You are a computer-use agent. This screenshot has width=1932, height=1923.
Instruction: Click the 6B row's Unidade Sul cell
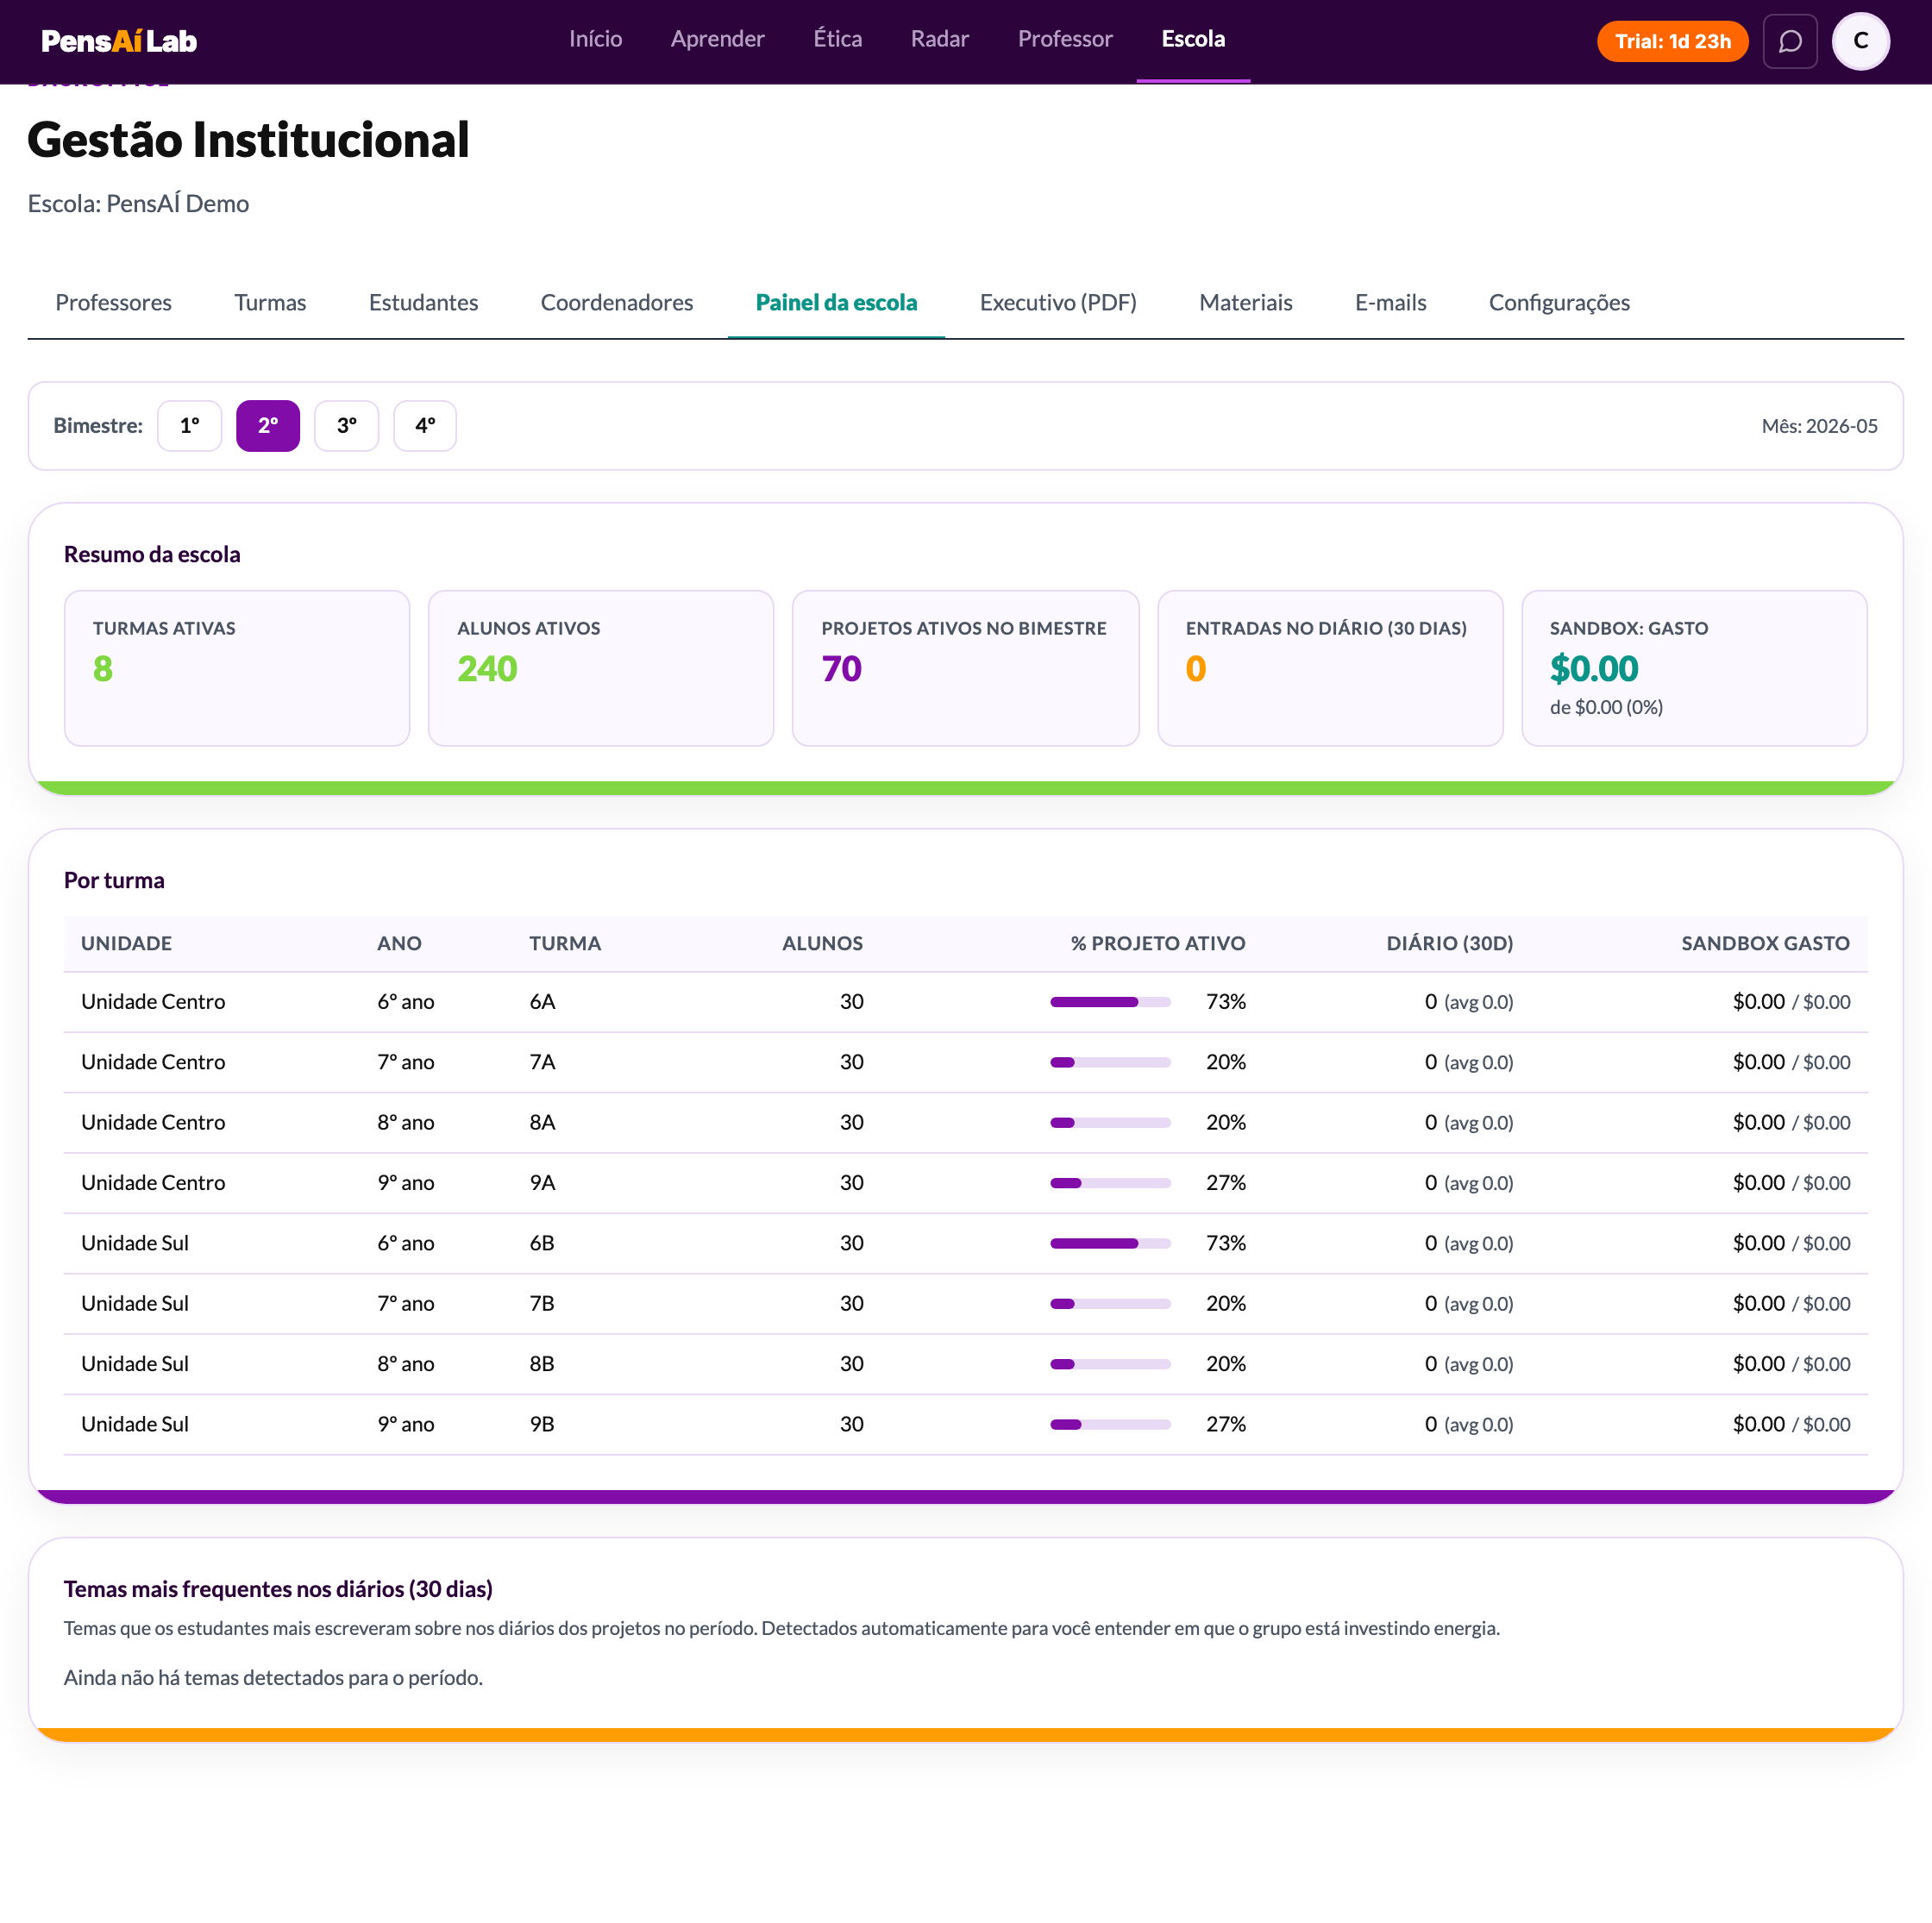coord(135,1243)
